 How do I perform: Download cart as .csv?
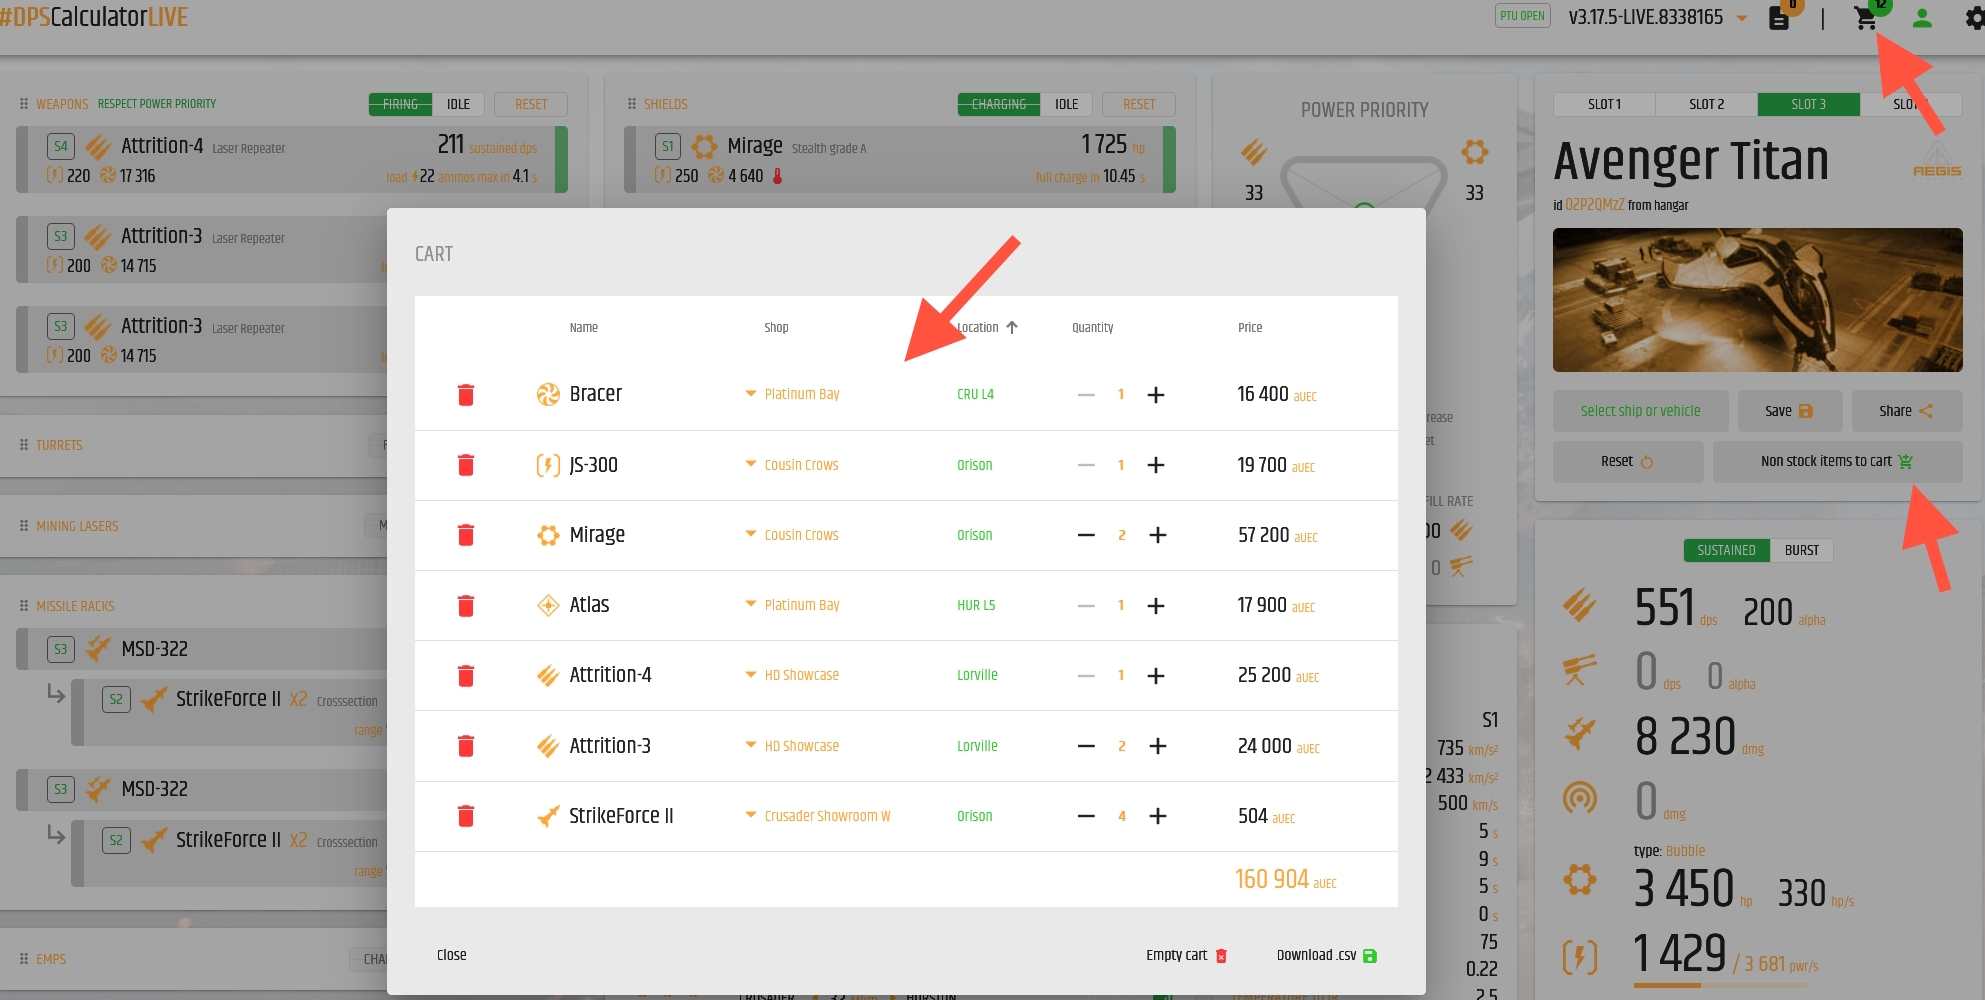pos(1326,955)
